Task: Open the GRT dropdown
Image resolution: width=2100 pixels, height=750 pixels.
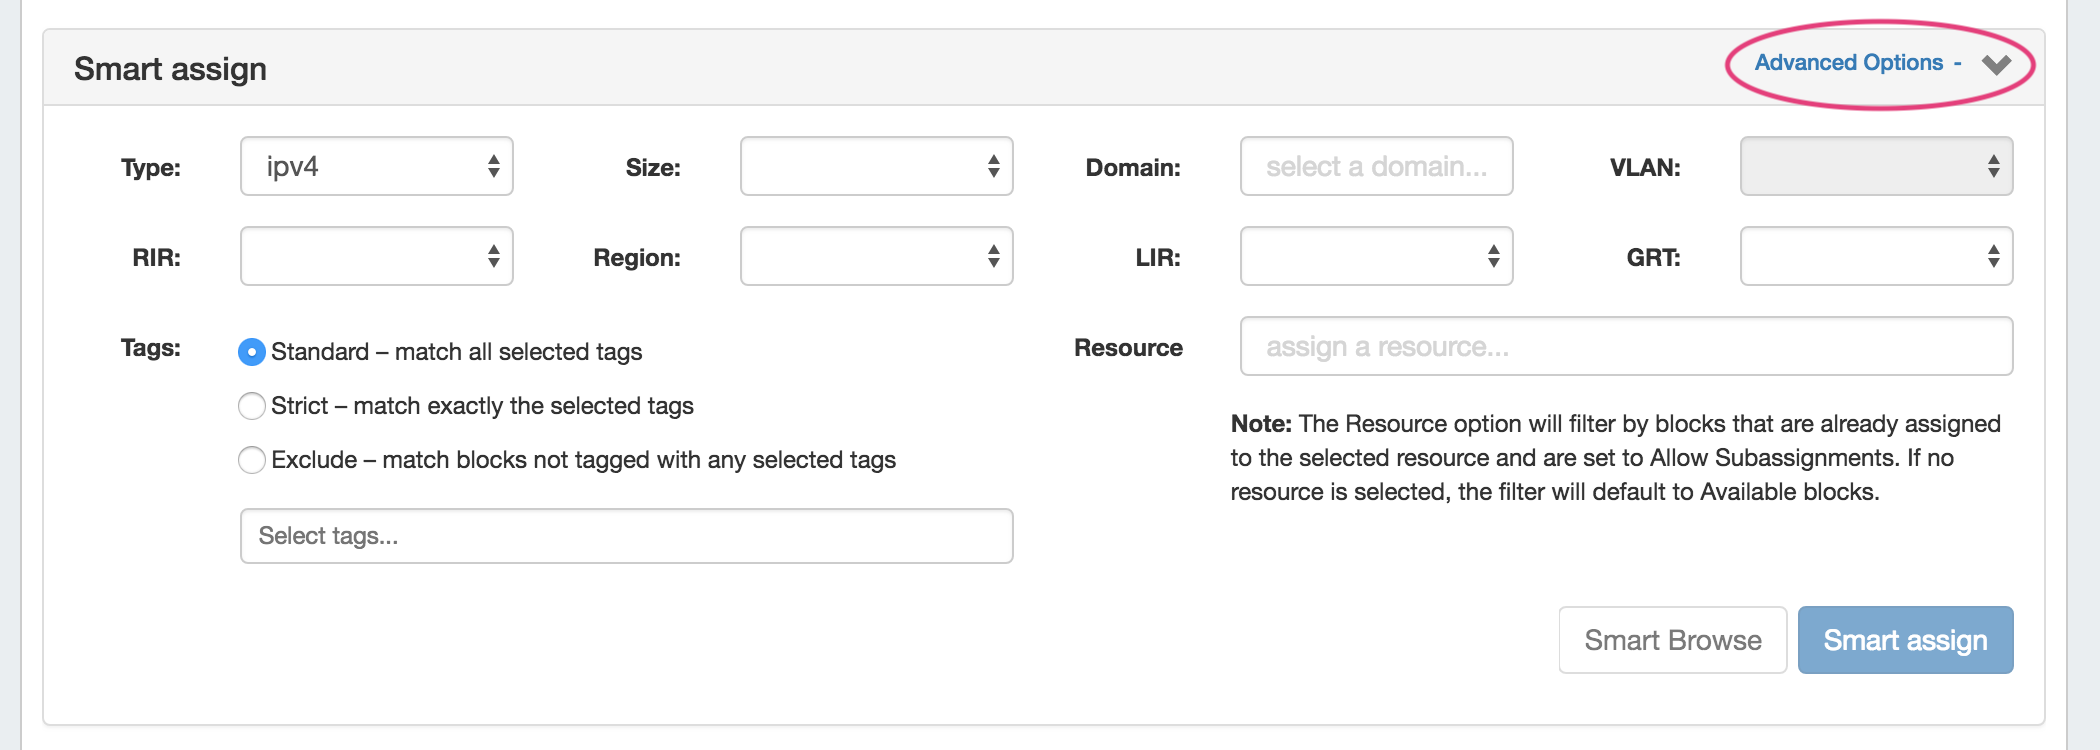Action: (x=1876, y=256)
